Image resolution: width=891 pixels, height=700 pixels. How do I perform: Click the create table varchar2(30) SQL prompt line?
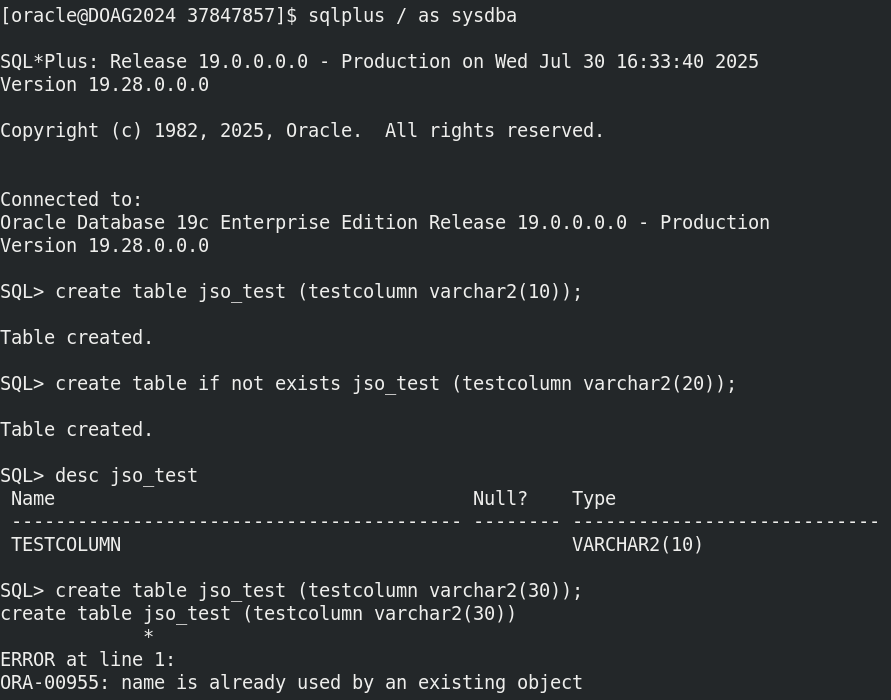click(291, 590)
